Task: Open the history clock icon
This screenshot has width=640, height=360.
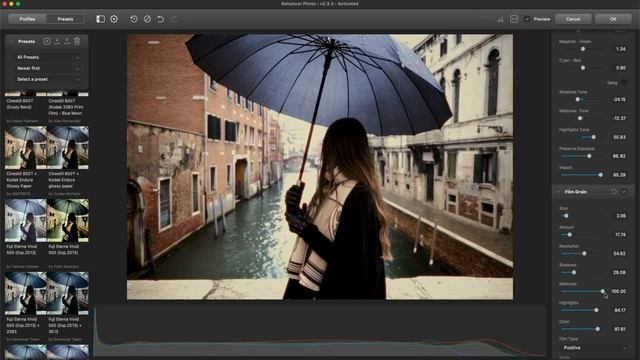Action: pos(134,19)
